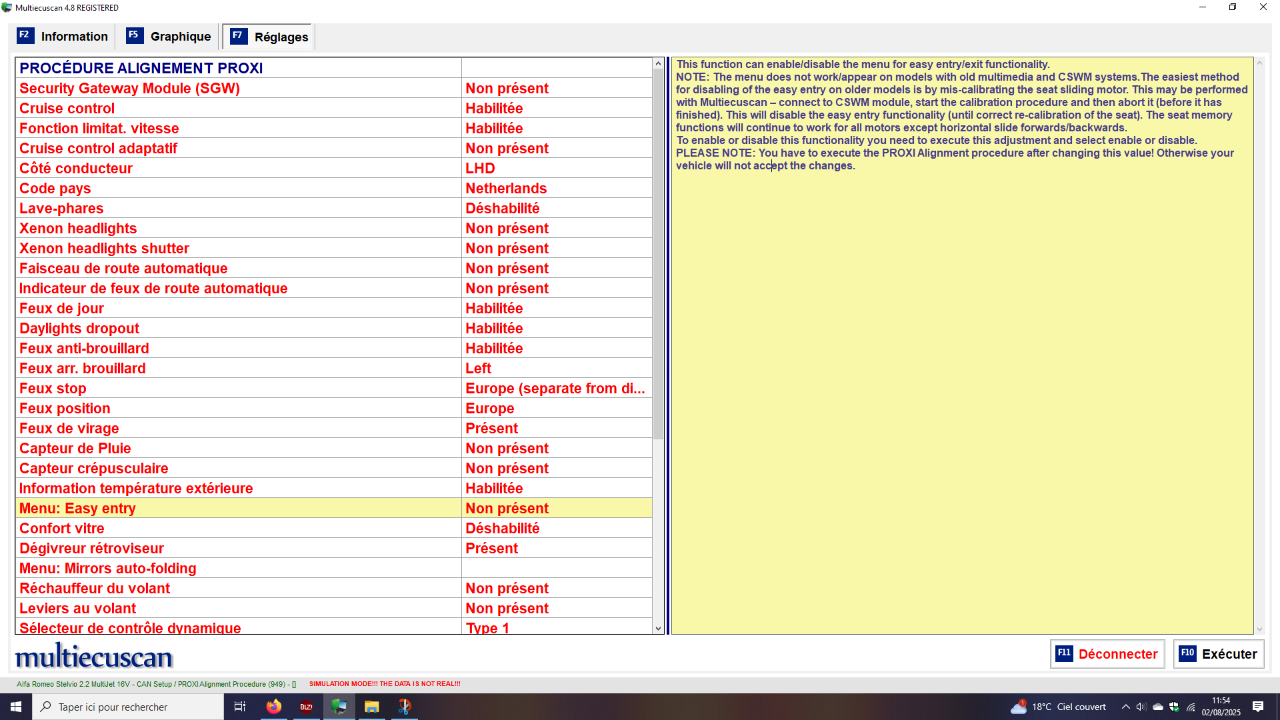Open the weather widget showing 18°C

click(x=1060, y=707)
